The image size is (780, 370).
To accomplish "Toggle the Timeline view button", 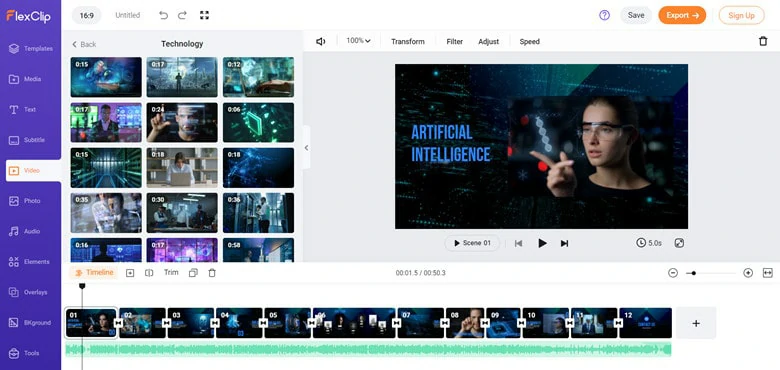I will pos(95,273).
